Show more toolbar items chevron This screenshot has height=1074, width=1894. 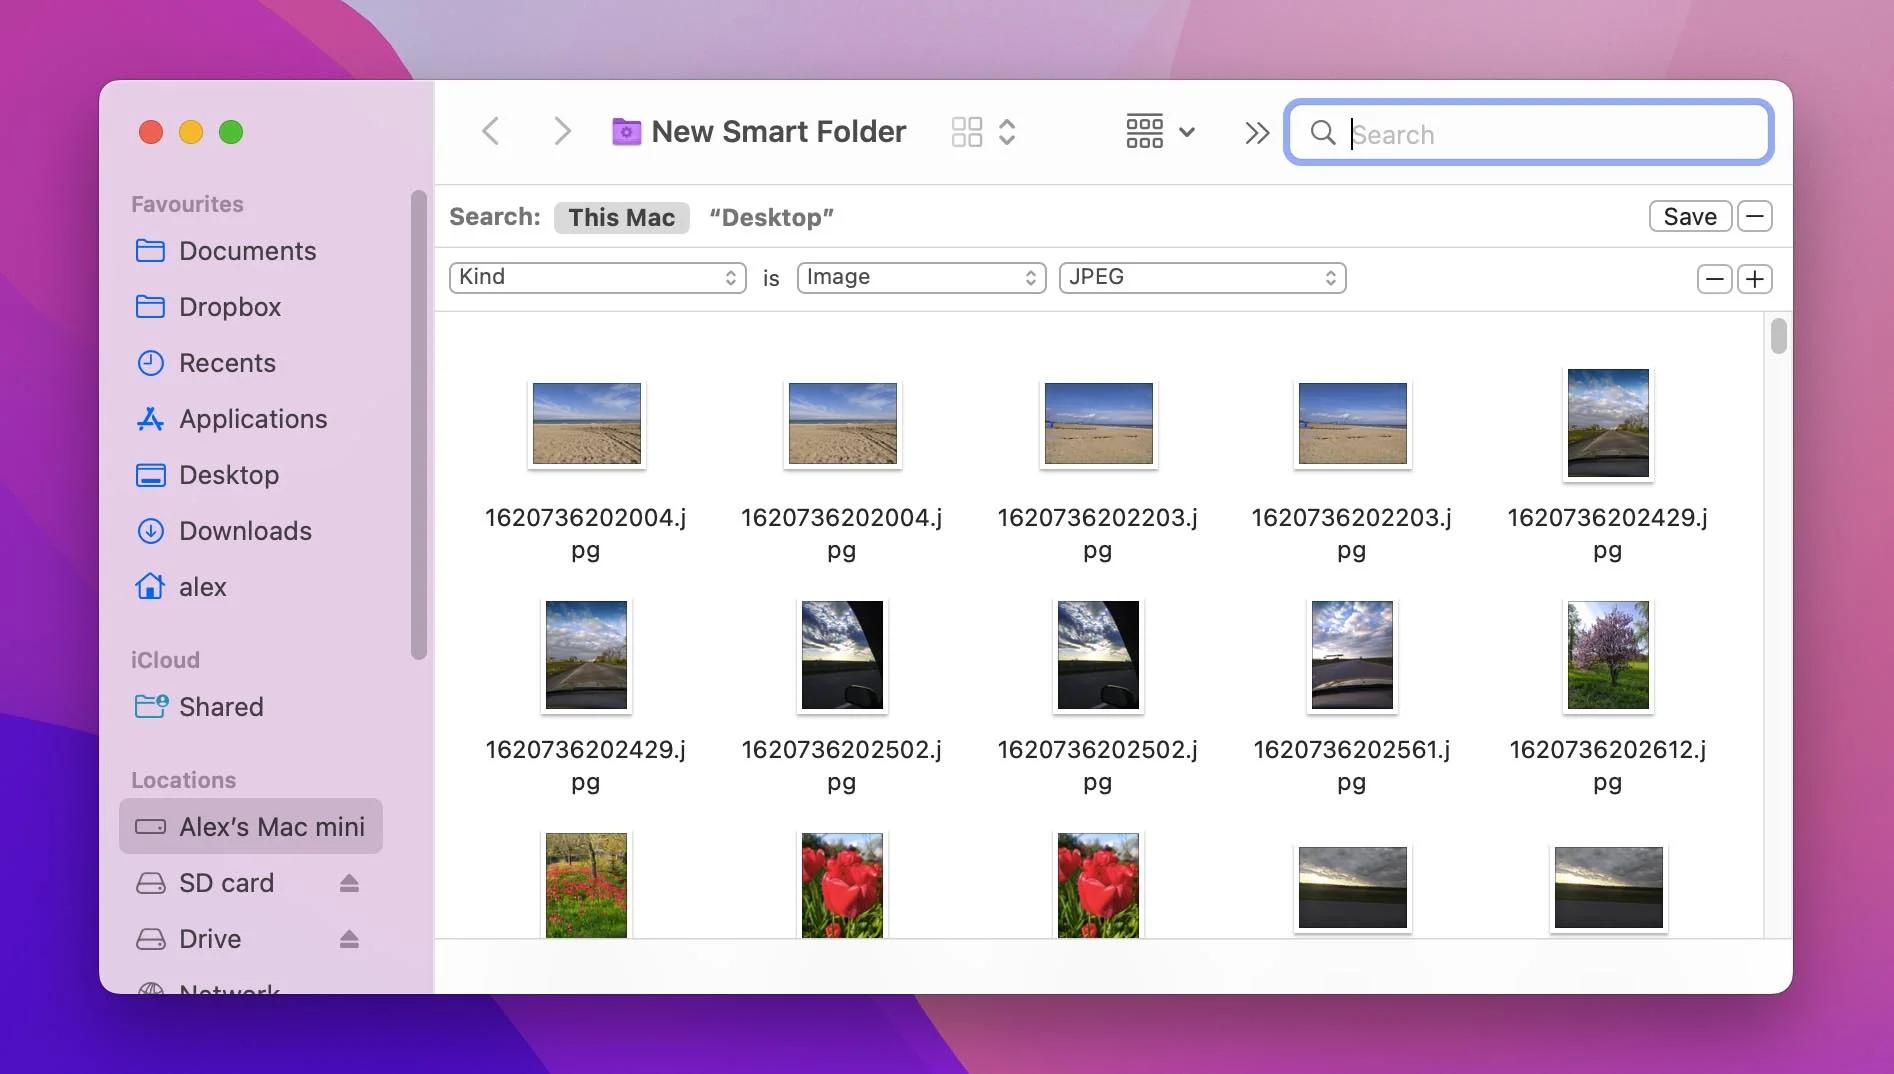[1256, 132]
